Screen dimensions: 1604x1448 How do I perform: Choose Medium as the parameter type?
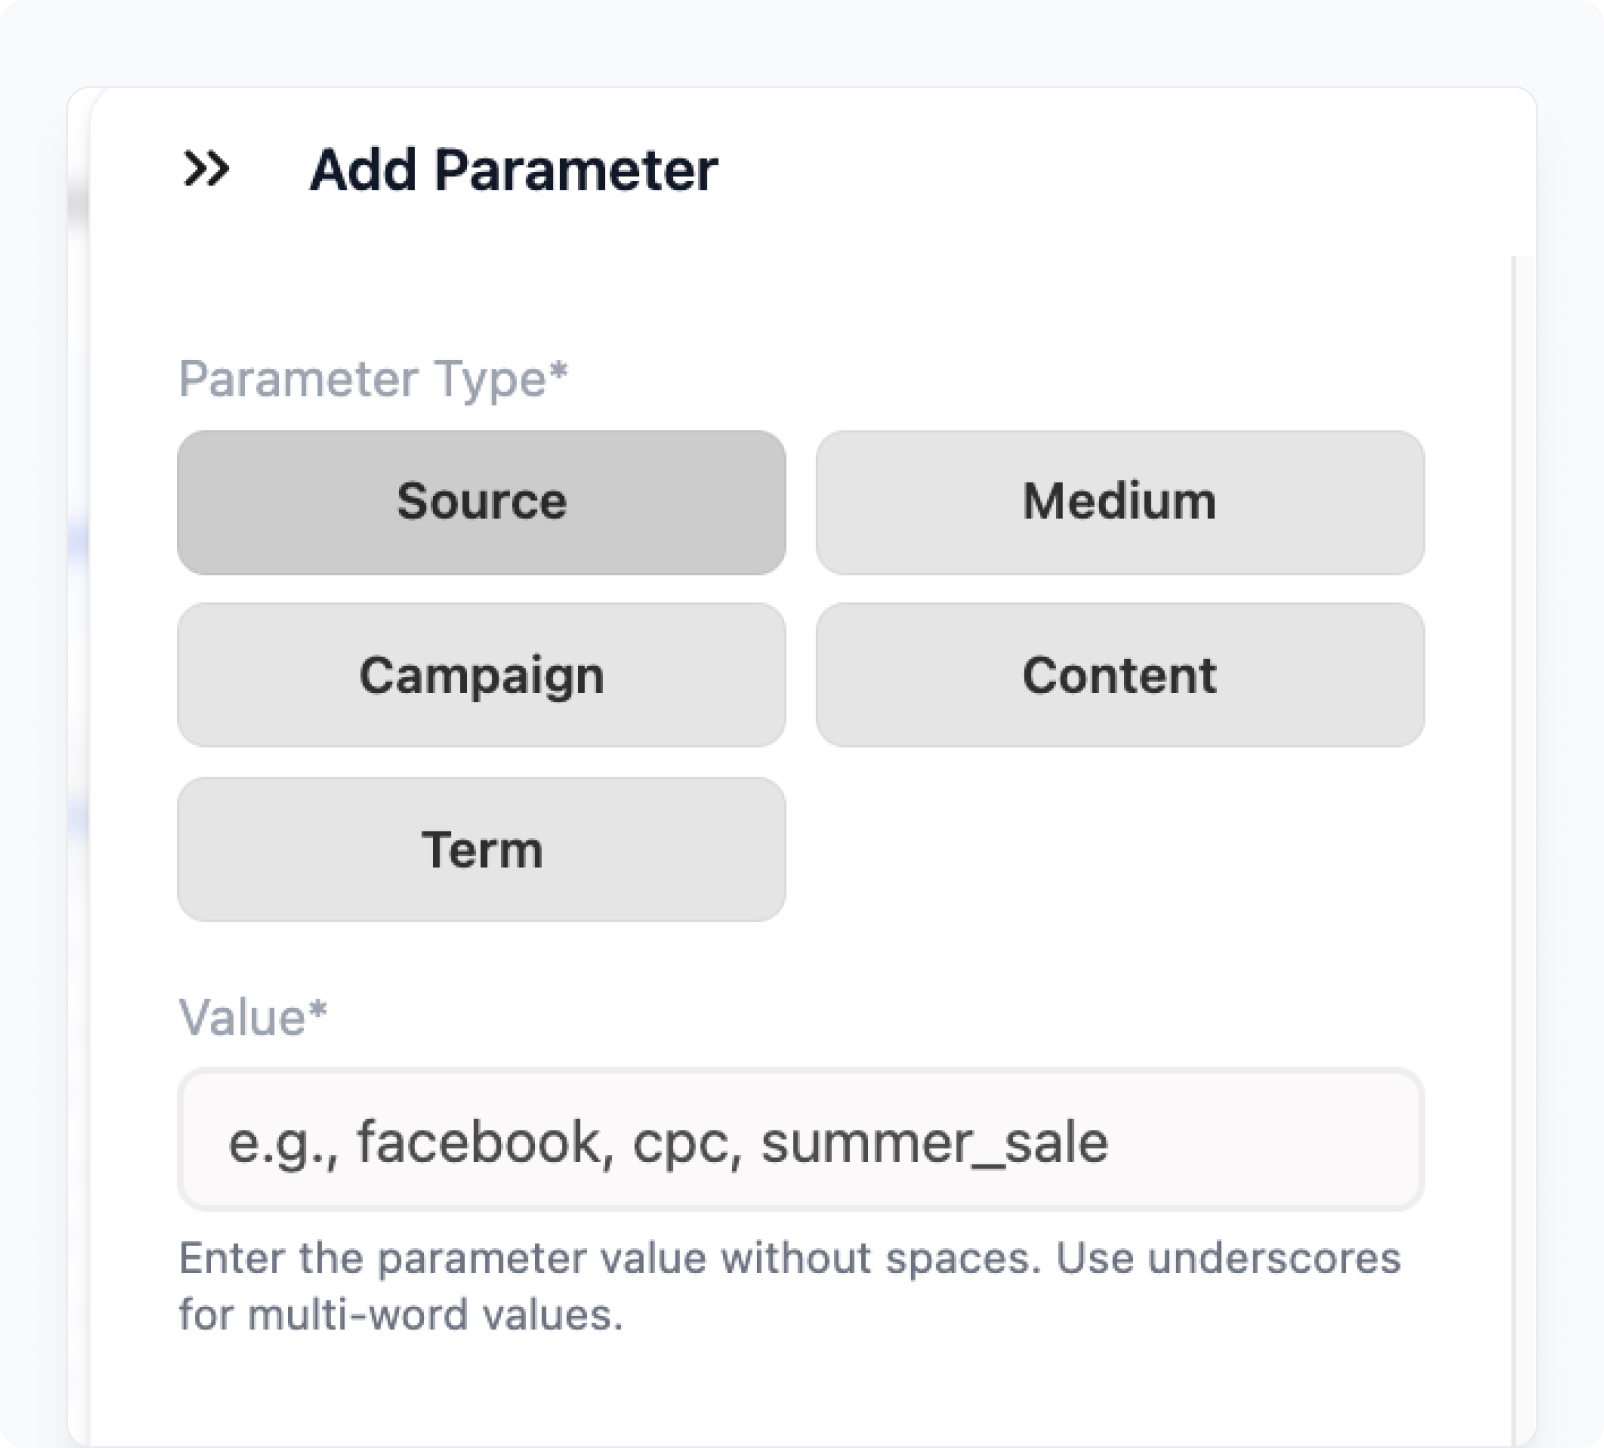[x=1120, y=502]
